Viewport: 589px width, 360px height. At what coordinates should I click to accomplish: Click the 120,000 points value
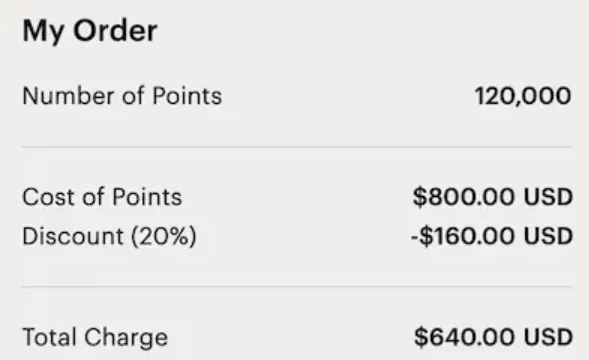523,96
